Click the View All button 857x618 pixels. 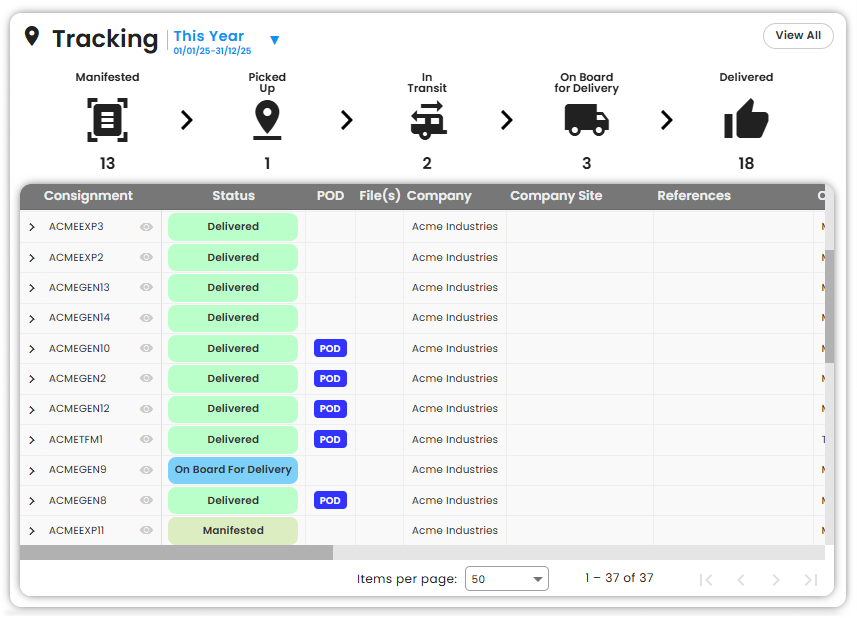pos(797,36)
